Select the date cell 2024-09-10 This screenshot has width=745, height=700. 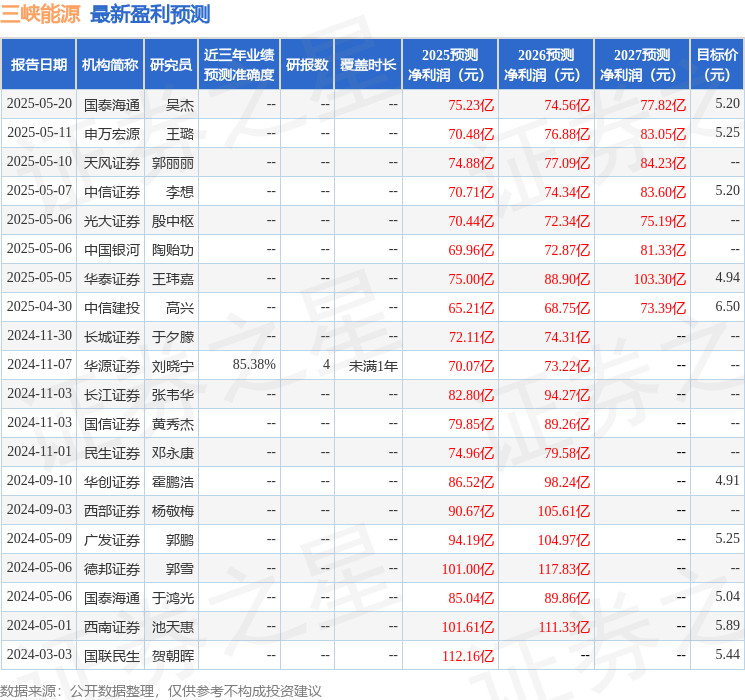39,480
